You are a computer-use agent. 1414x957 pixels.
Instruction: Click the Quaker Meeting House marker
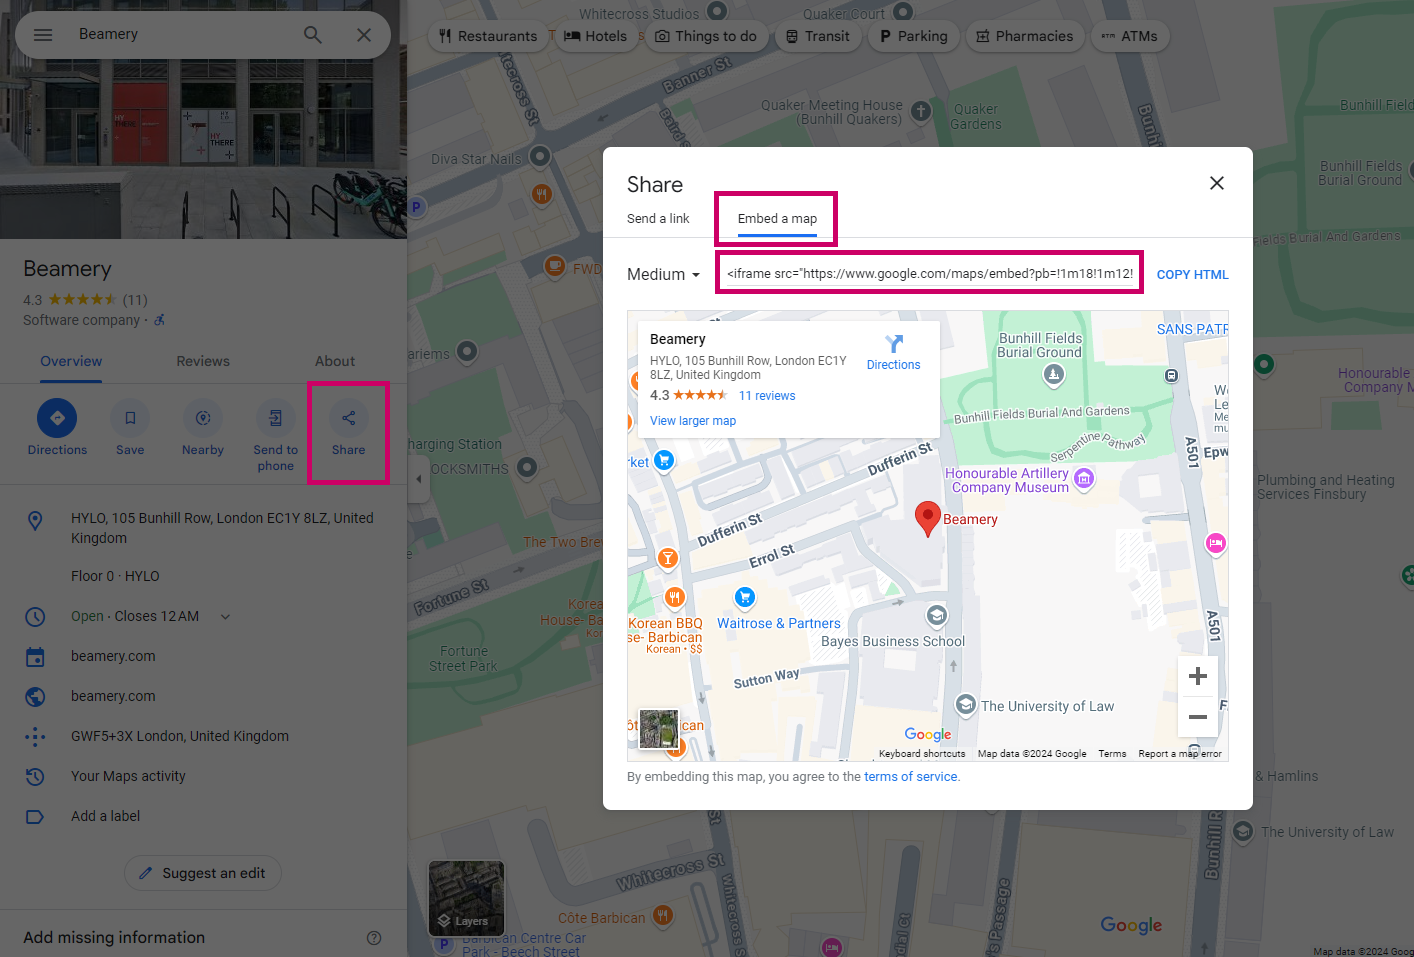click(x=921, y=111)
